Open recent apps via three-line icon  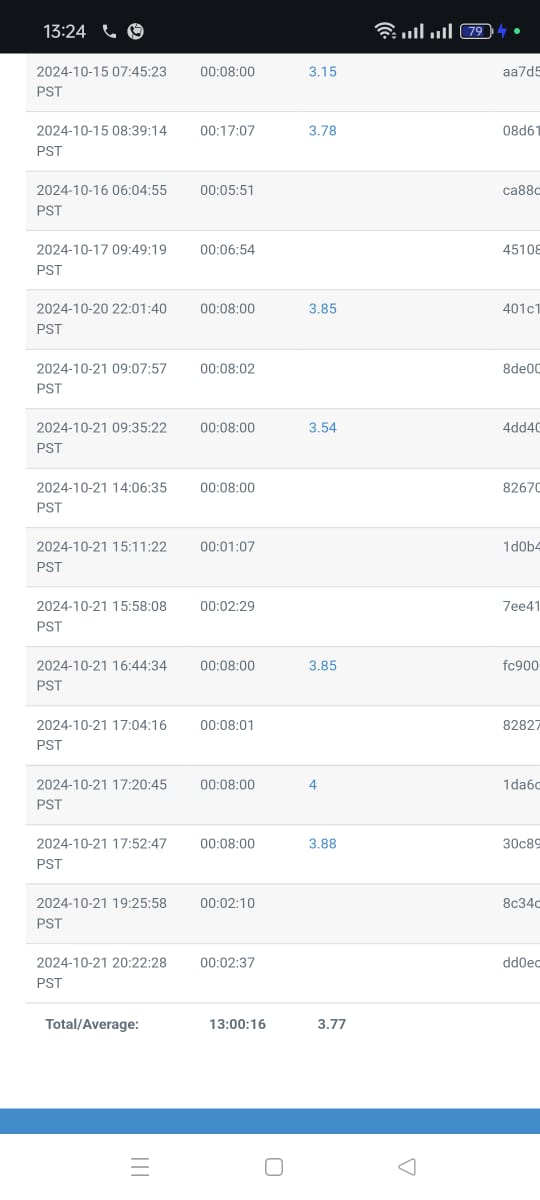tap(140, 1166)
